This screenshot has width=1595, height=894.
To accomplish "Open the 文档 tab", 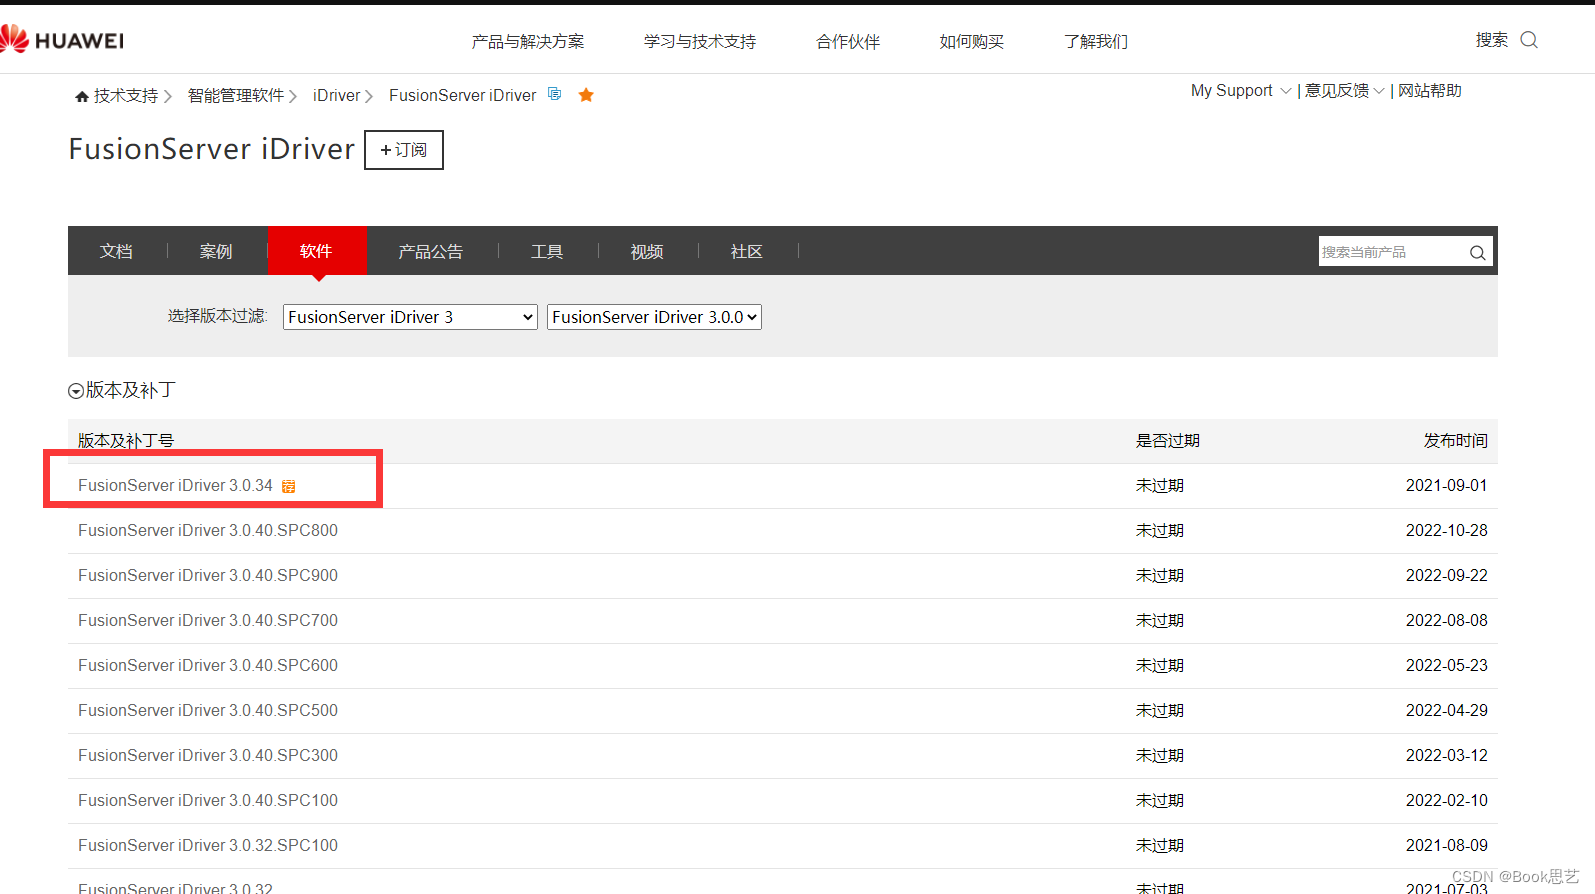I will coord(116,251).
